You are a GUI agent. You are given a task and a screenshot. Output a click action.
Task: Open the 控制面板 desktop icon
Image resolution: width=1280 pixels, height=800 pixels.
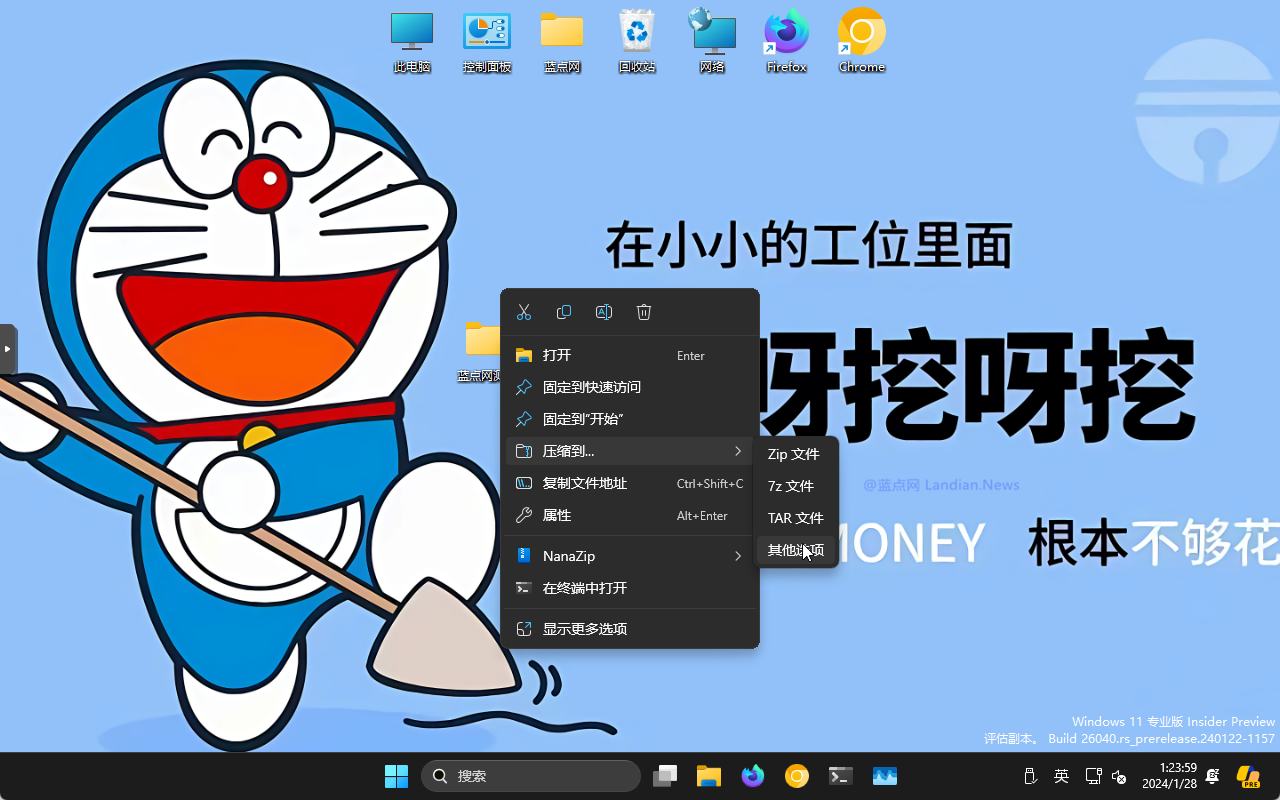(x=487, y=42)
